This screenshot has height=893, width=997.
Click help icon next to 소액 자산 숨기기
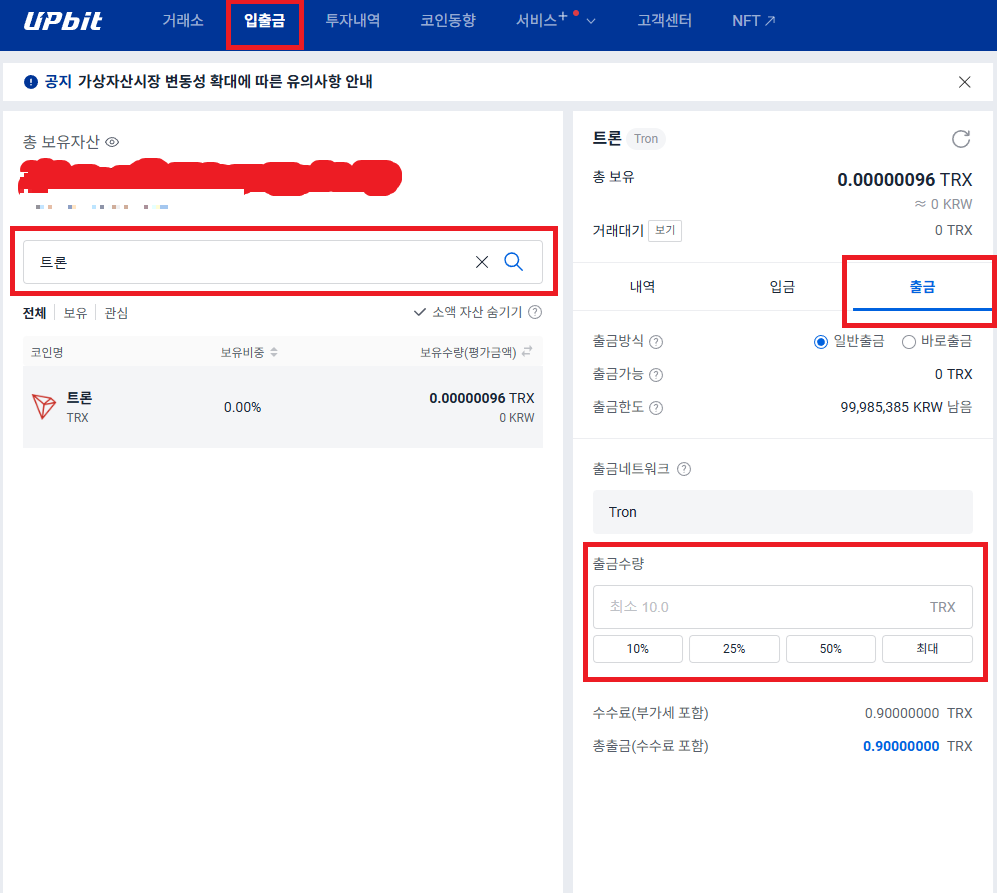[x=535, y=312]
